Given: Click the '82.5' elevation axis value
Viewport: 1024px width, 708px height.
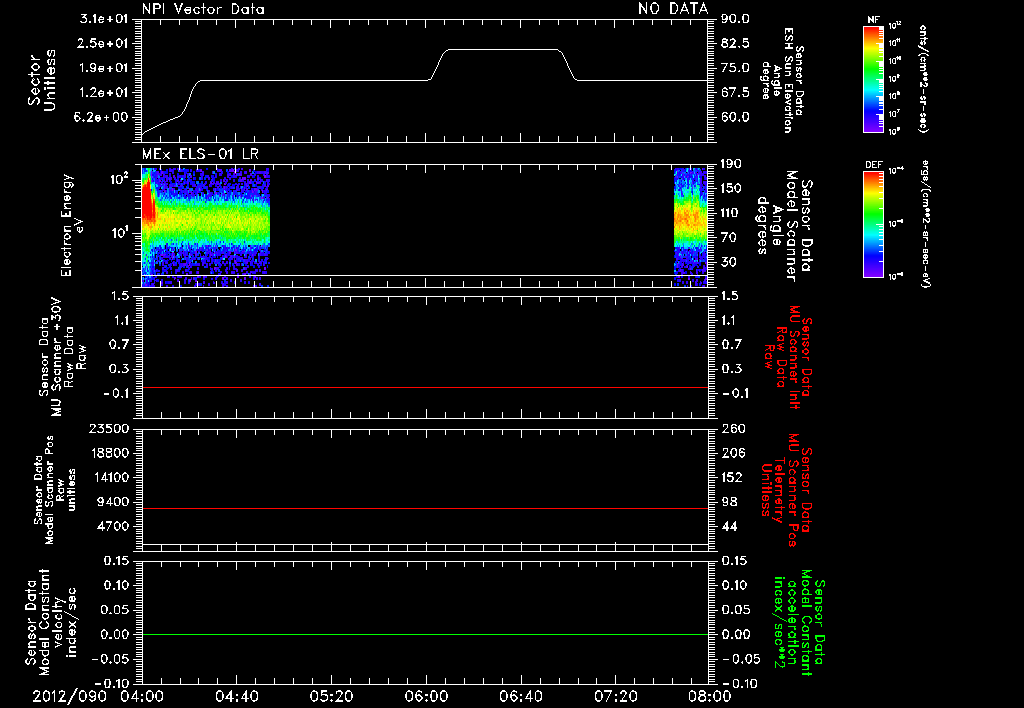Looking at the screenshot, I should click(x=735, y=43).
